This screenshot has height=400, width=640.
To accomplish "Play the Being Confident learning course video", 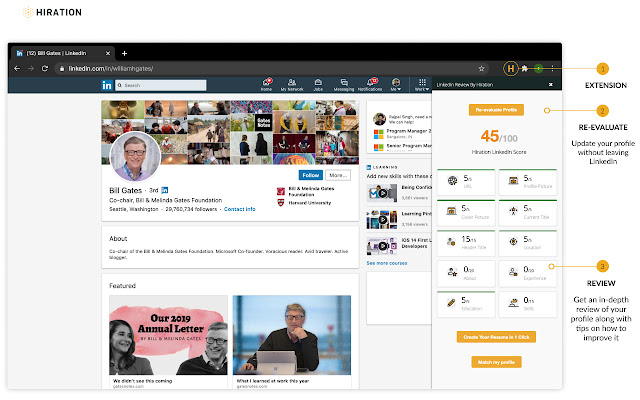I will point(382,193).
